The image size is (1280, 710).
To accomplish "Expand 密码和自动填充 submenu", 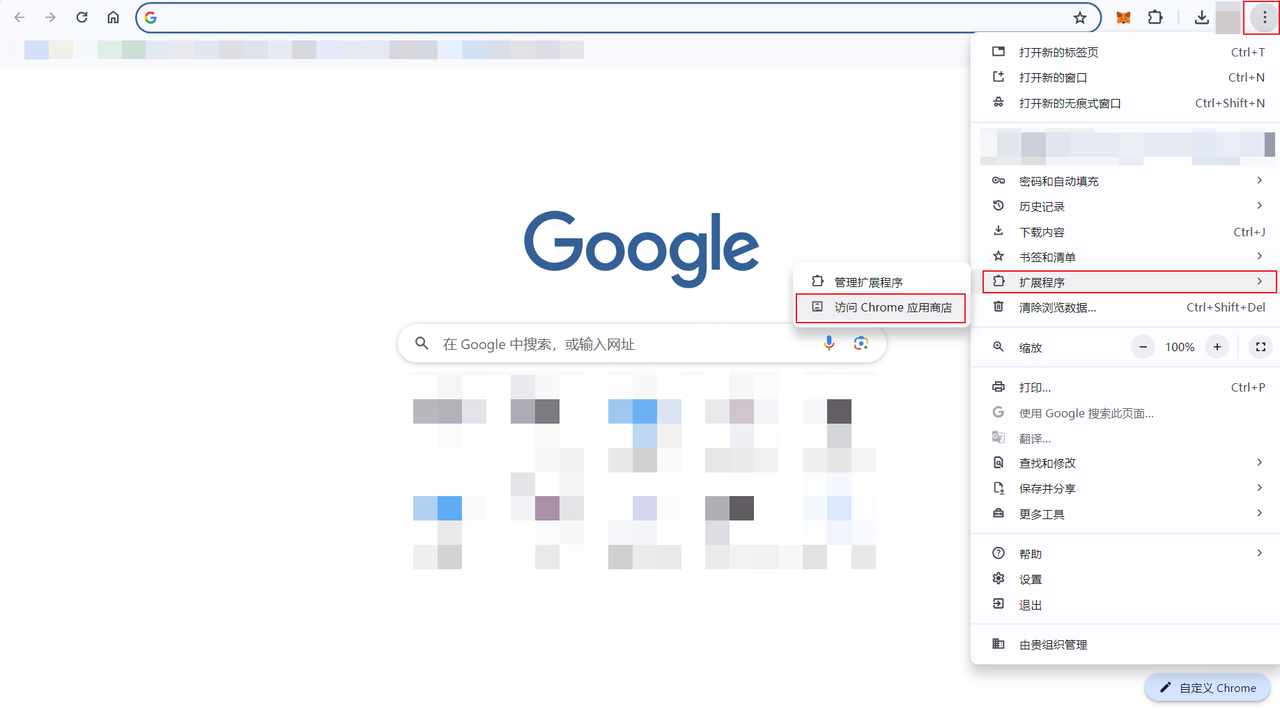I will click(1125, 181).
